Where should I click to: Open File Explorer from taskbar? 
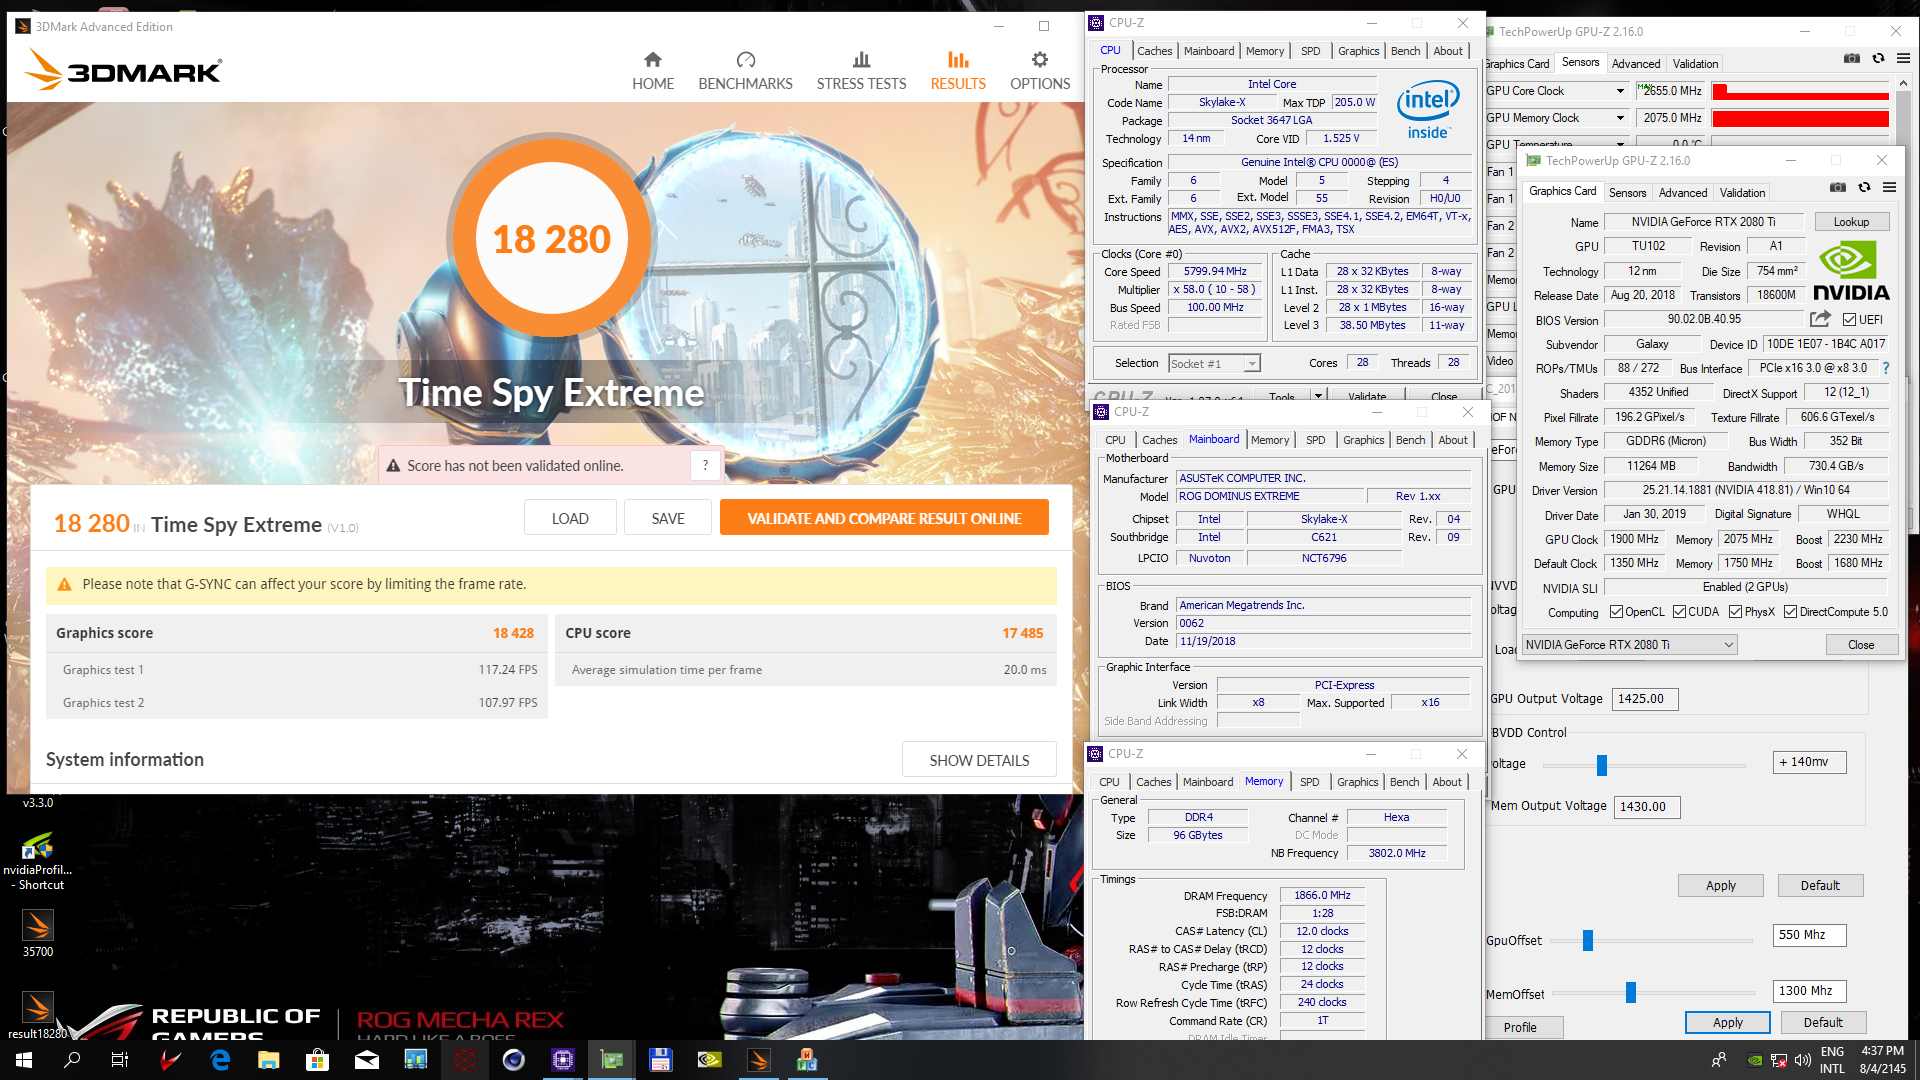(268, 1060)
